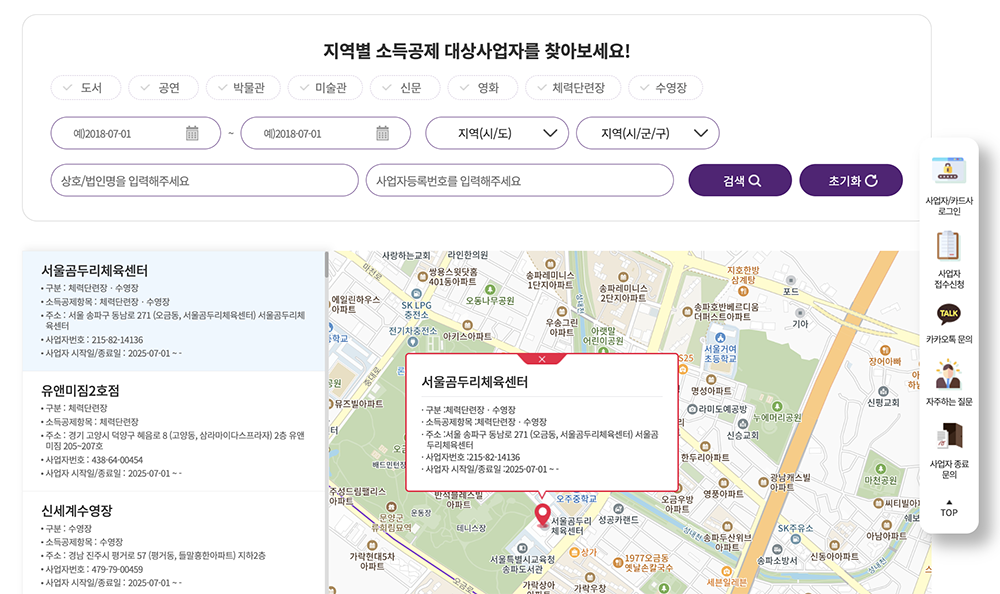The height and width of the screenshot is (594, 1000).
Task: Click 아랫말어린이공원 marker on map
Action: (603, 350)
